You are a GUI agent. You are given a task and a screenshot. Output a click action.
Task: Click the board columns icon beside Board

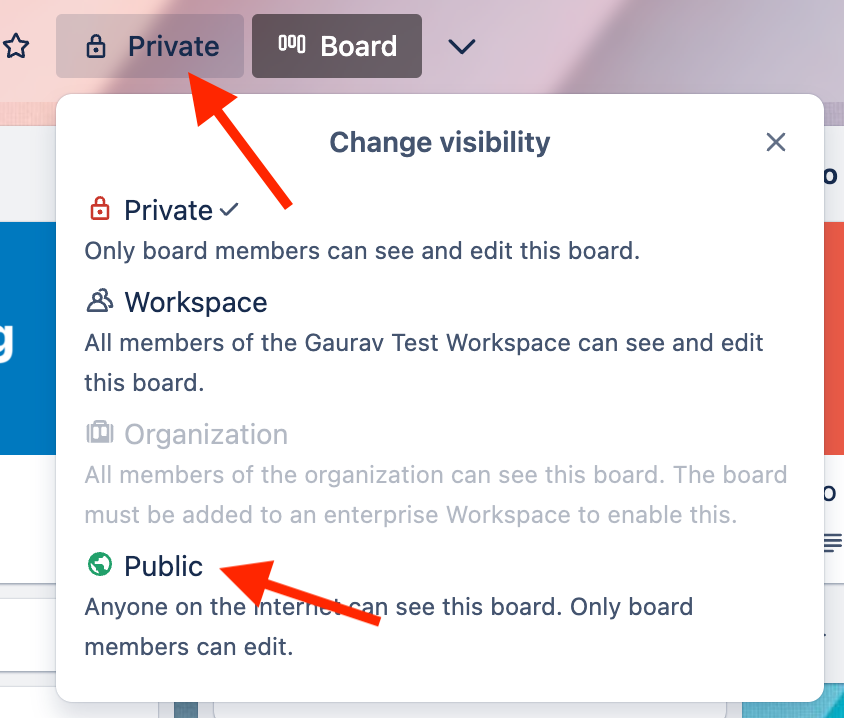tap(292, 44)
